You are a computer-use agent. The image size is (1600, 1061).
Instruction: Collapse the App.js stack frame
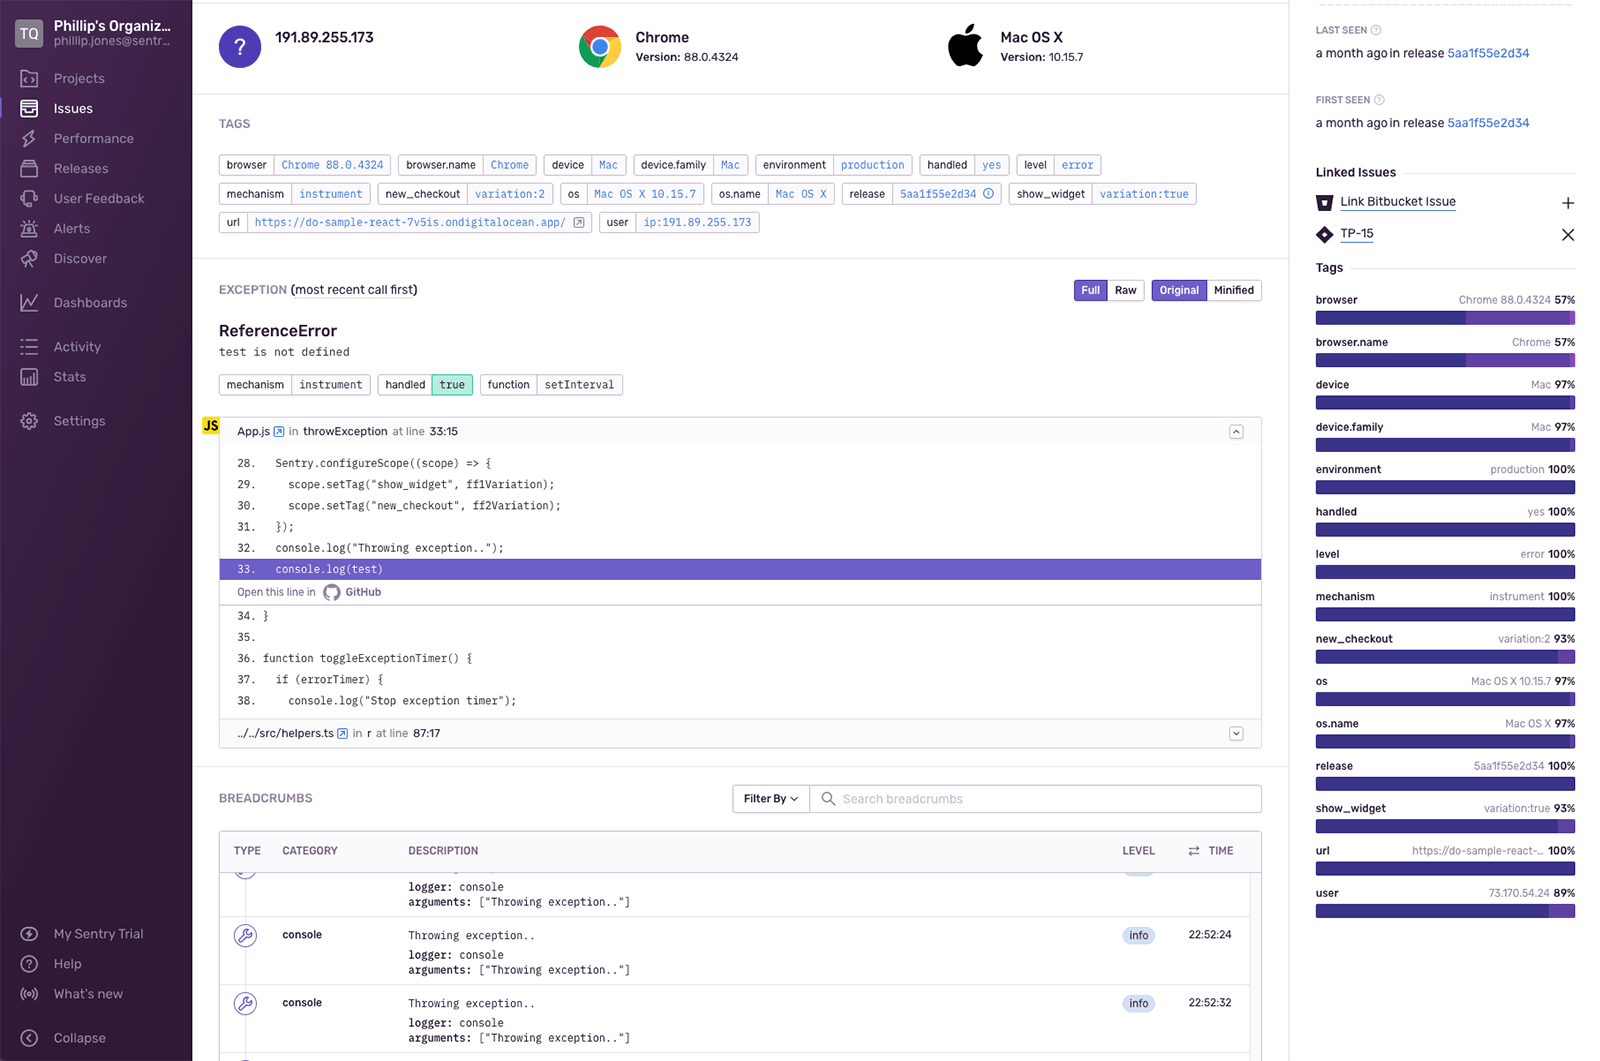pyautogui.click(x=1236, y=431)
